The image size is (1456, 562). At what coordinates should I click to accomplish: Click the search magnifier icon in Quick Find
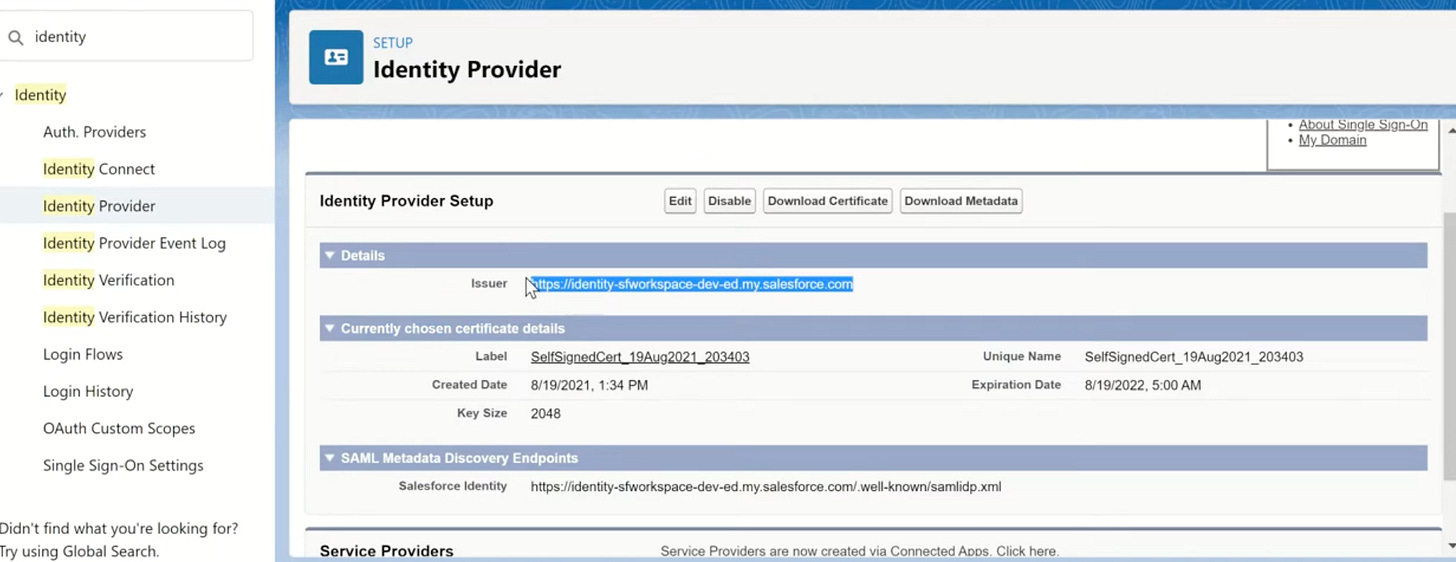point(15,37)
